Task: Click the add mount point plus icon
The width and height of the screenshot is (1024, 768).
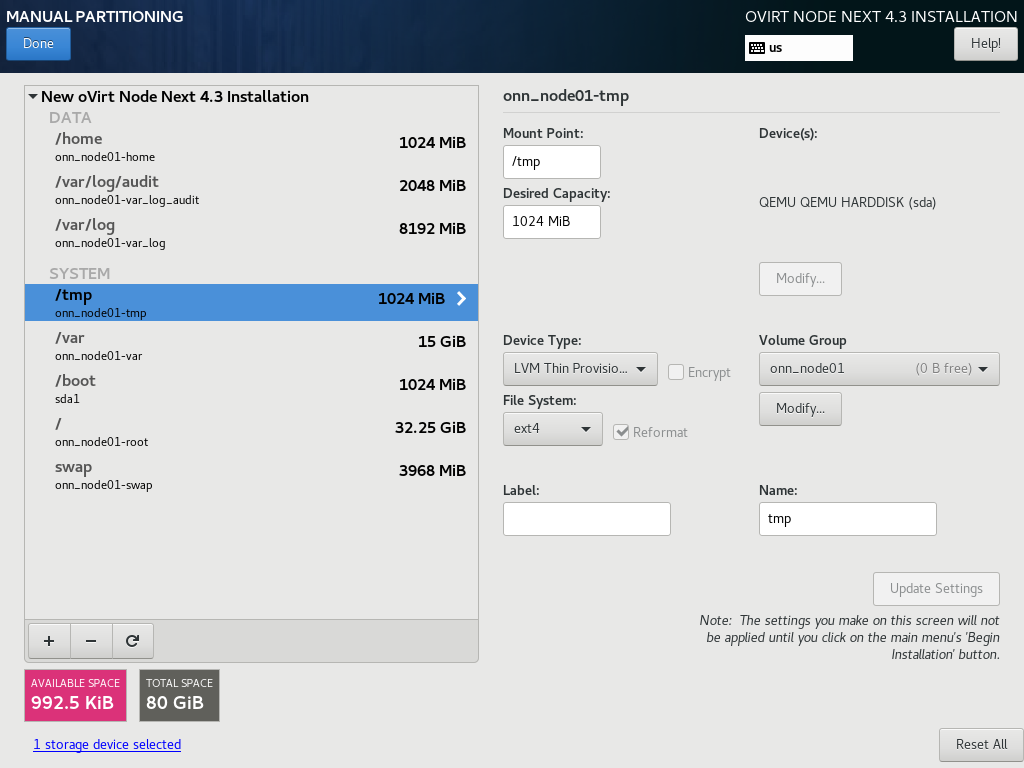Action: point(49,641)
